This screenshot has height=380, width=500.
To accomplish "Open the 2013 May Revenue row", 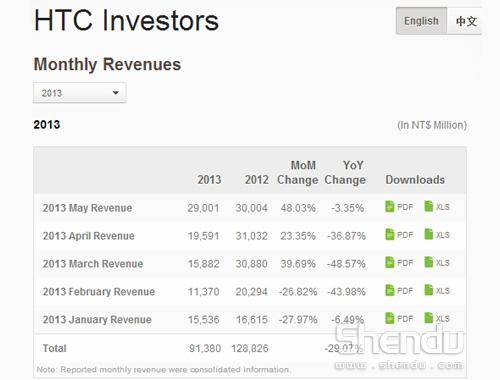I will (x=252, y=208).
